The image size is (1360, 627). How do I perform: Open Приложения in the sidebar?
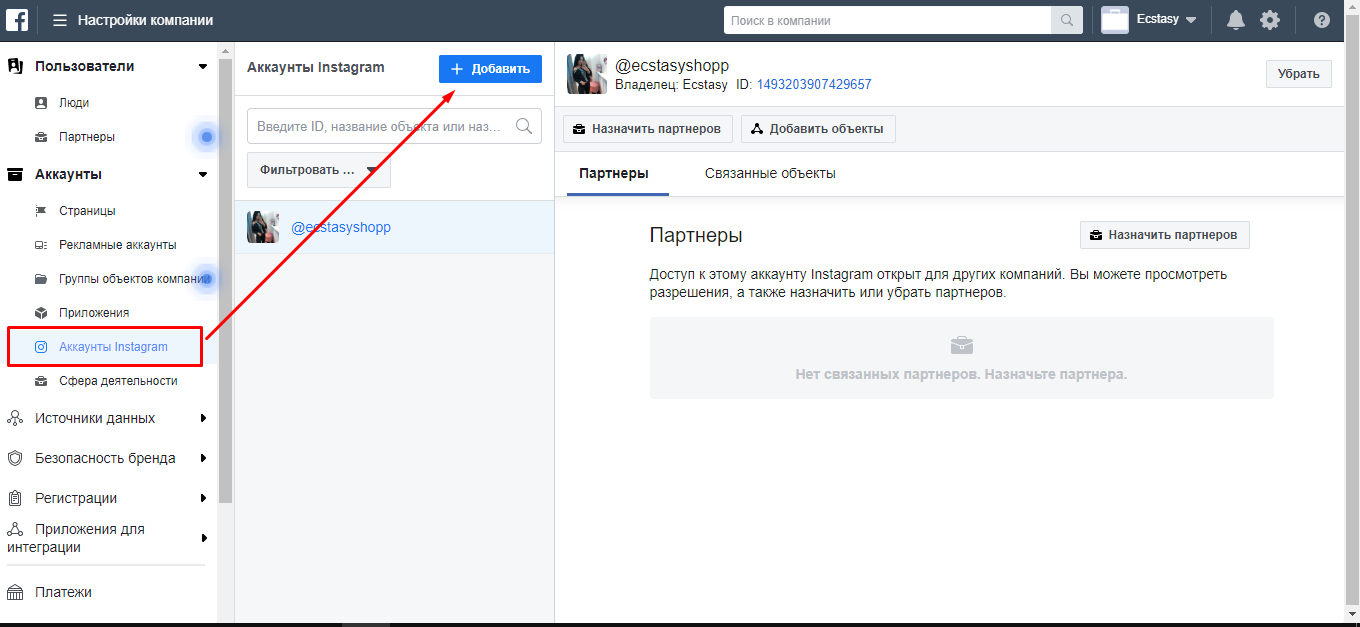click(x=94, y=312)
